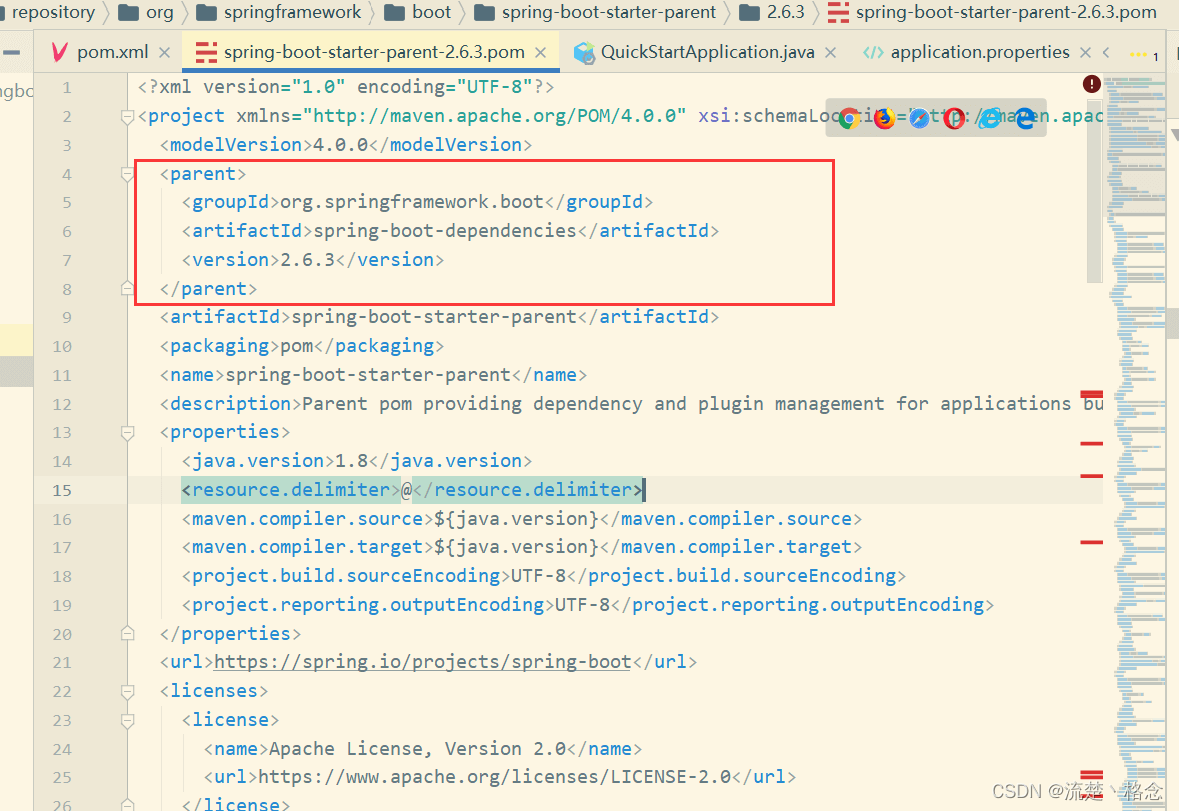
Task: Click line number 21 in the gutter
Action: pyautogui.click(x=62, y=662)
